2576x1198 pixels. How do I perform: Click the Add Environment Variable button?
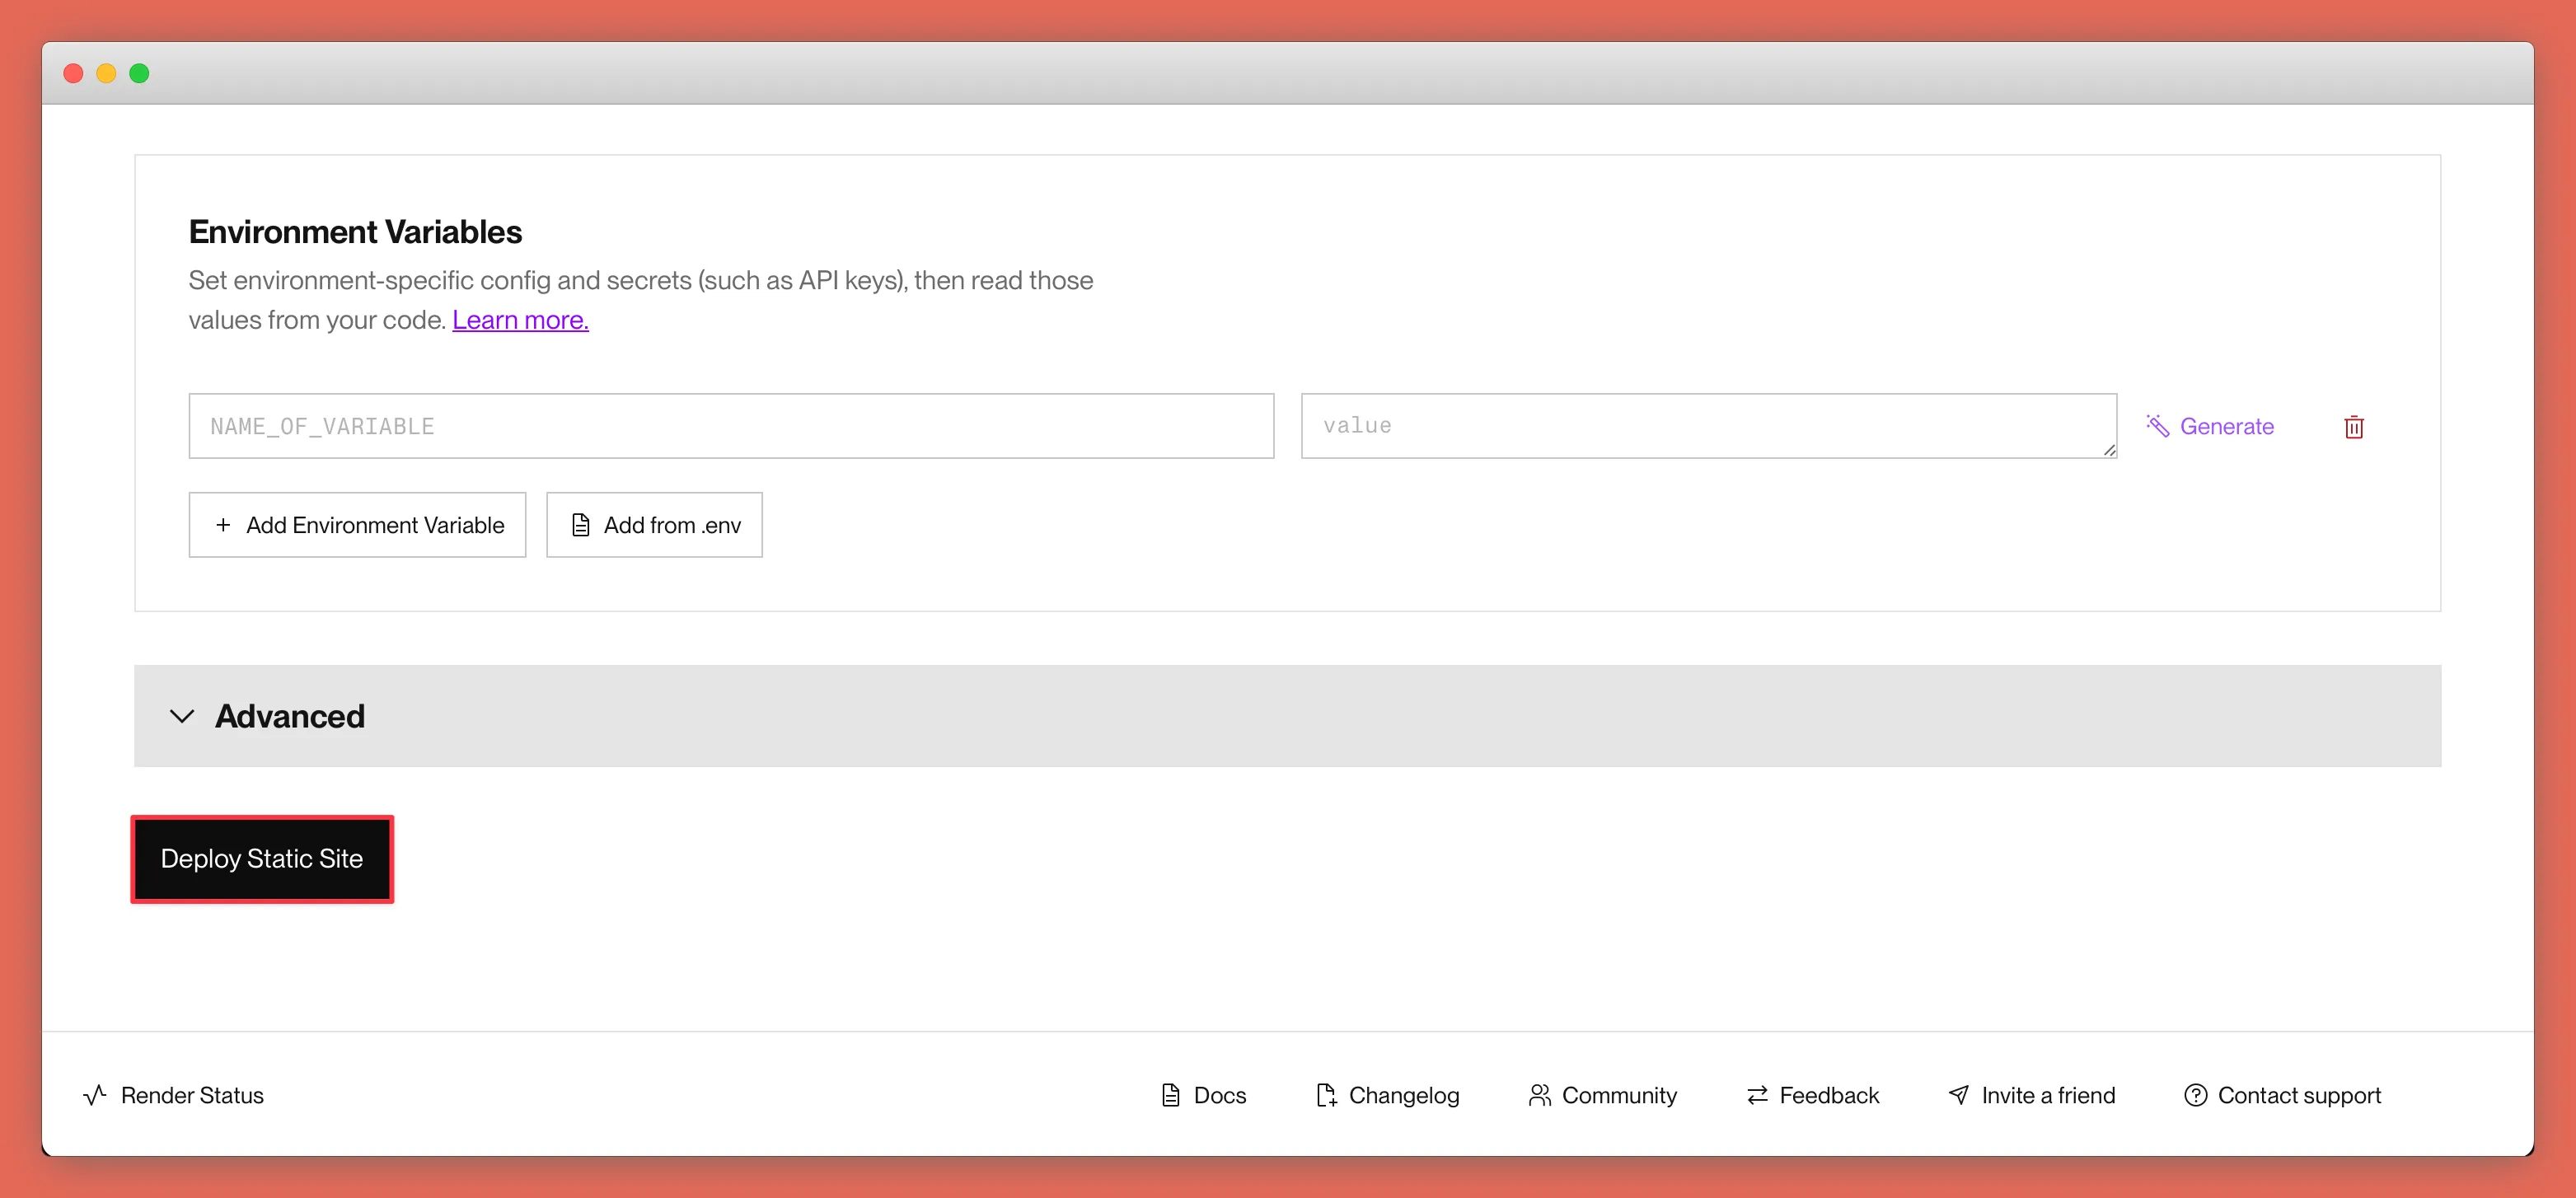click(357, 524)
